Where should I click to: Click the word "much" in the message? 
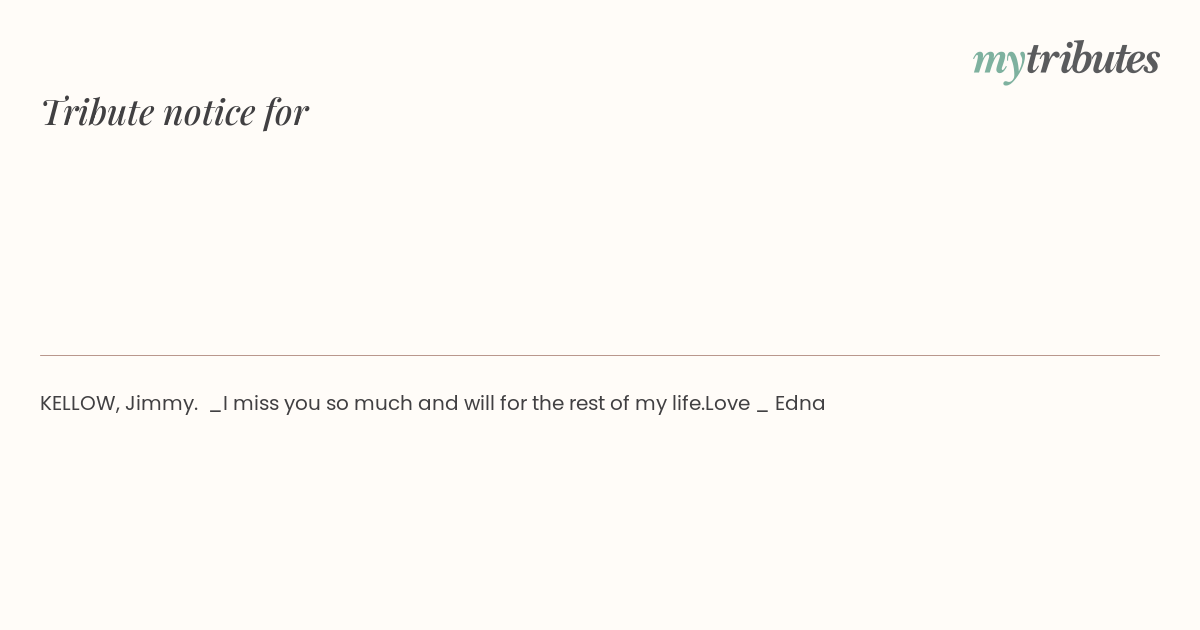(x=380, y=404)
